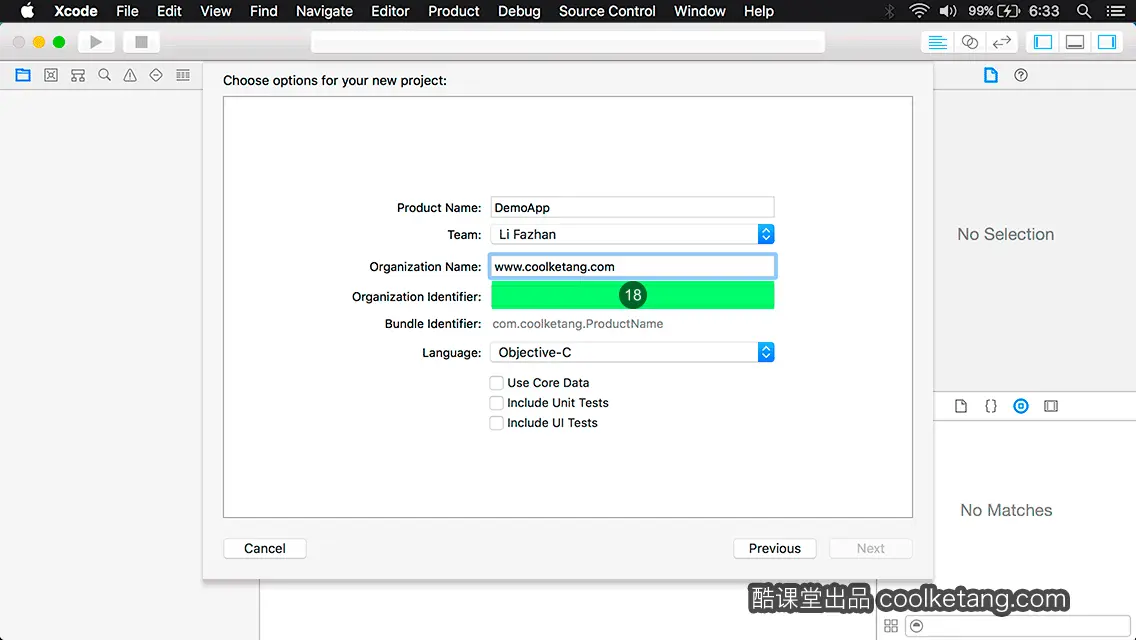The width and height of the screenshot is (1136, 640).
Task: Open the Media library
Action: click(1051, 406)
